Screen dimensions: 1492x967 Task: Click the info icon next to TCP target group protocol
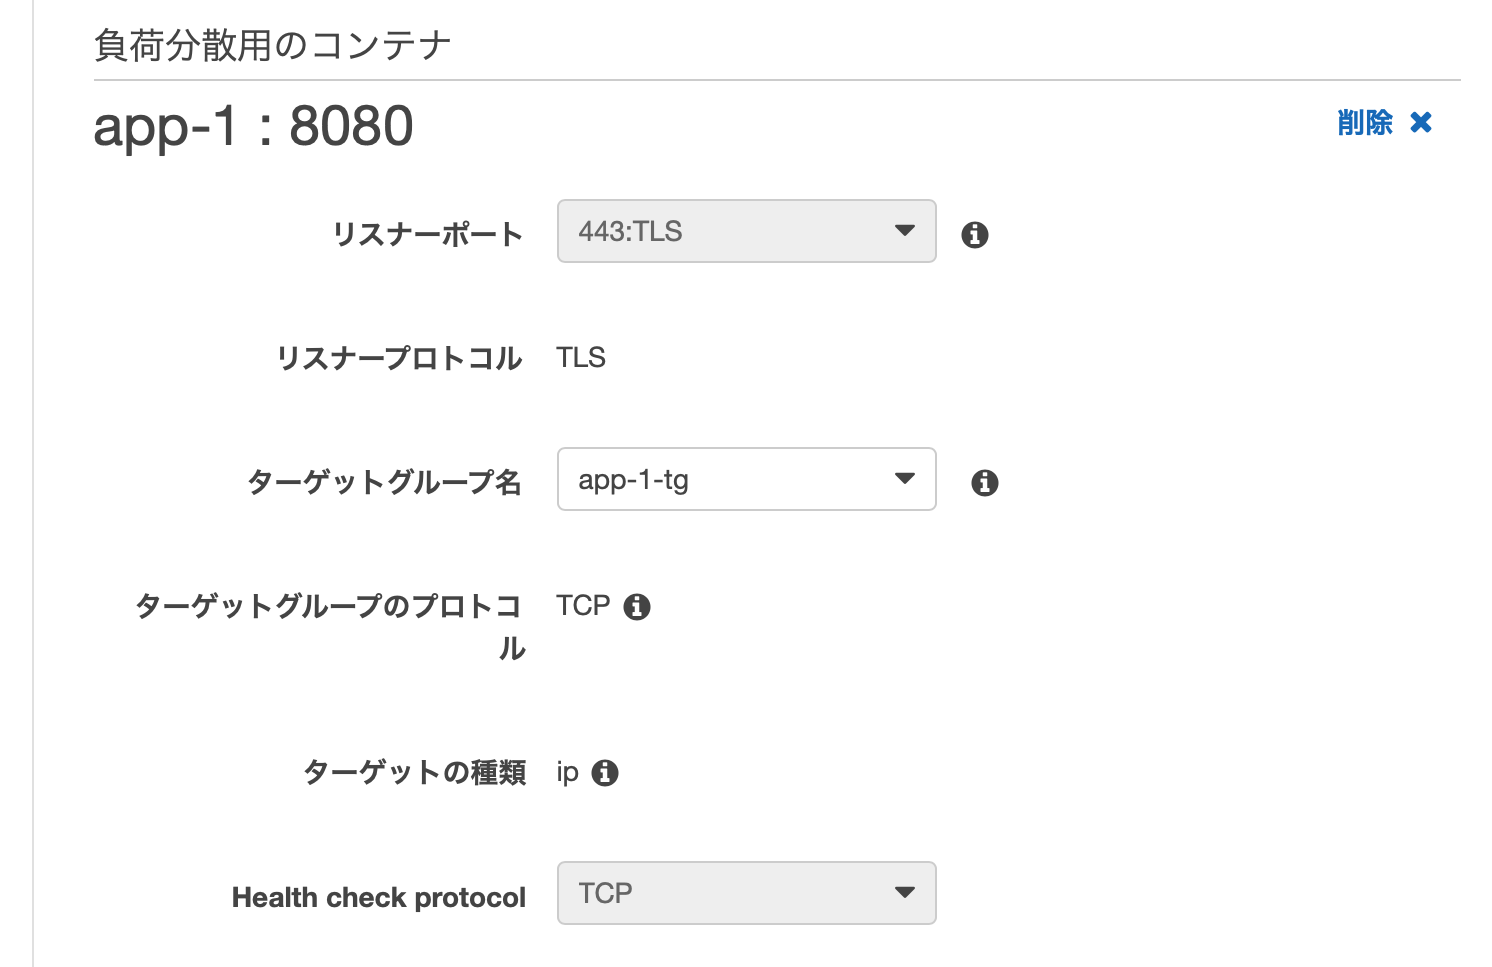[x=638, y=606]
